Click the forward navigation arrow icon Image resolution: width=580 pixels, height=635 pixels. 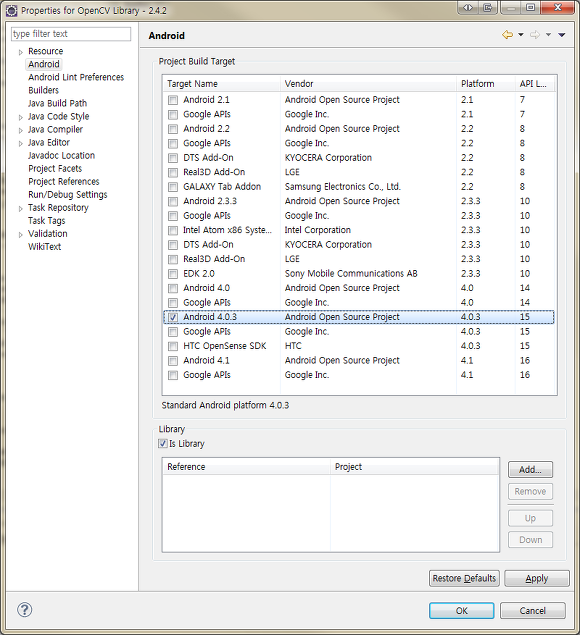[x=535, y=35]
